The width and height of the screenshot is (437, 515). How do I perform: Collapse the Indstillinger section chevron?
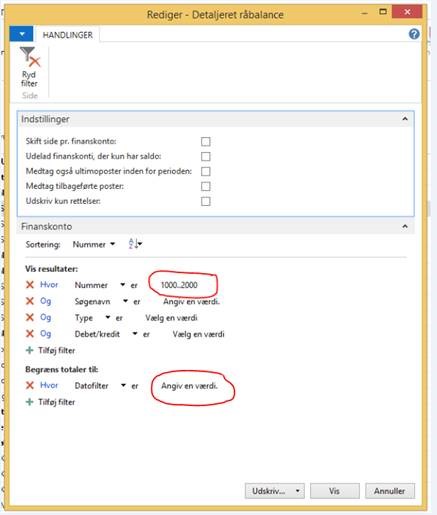click(405, 119)
